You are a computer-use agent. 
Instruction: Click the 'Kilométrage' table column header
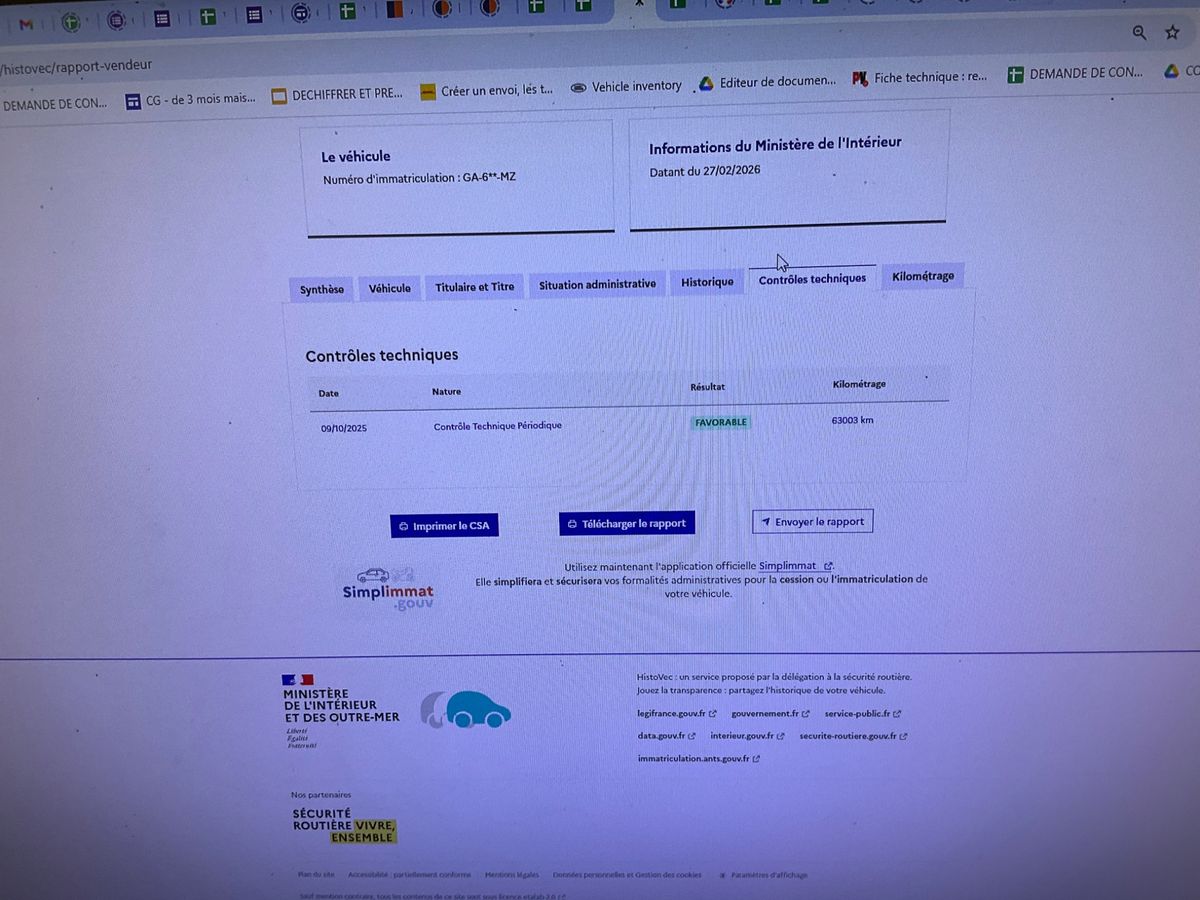pyautogui.click(x=859, y=384)
